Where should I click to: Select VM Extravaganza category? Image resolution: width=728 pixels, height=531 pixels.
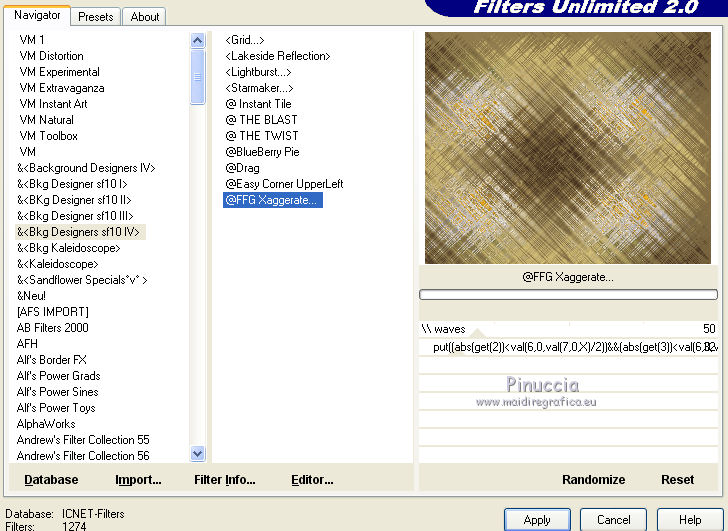[62, 88]
